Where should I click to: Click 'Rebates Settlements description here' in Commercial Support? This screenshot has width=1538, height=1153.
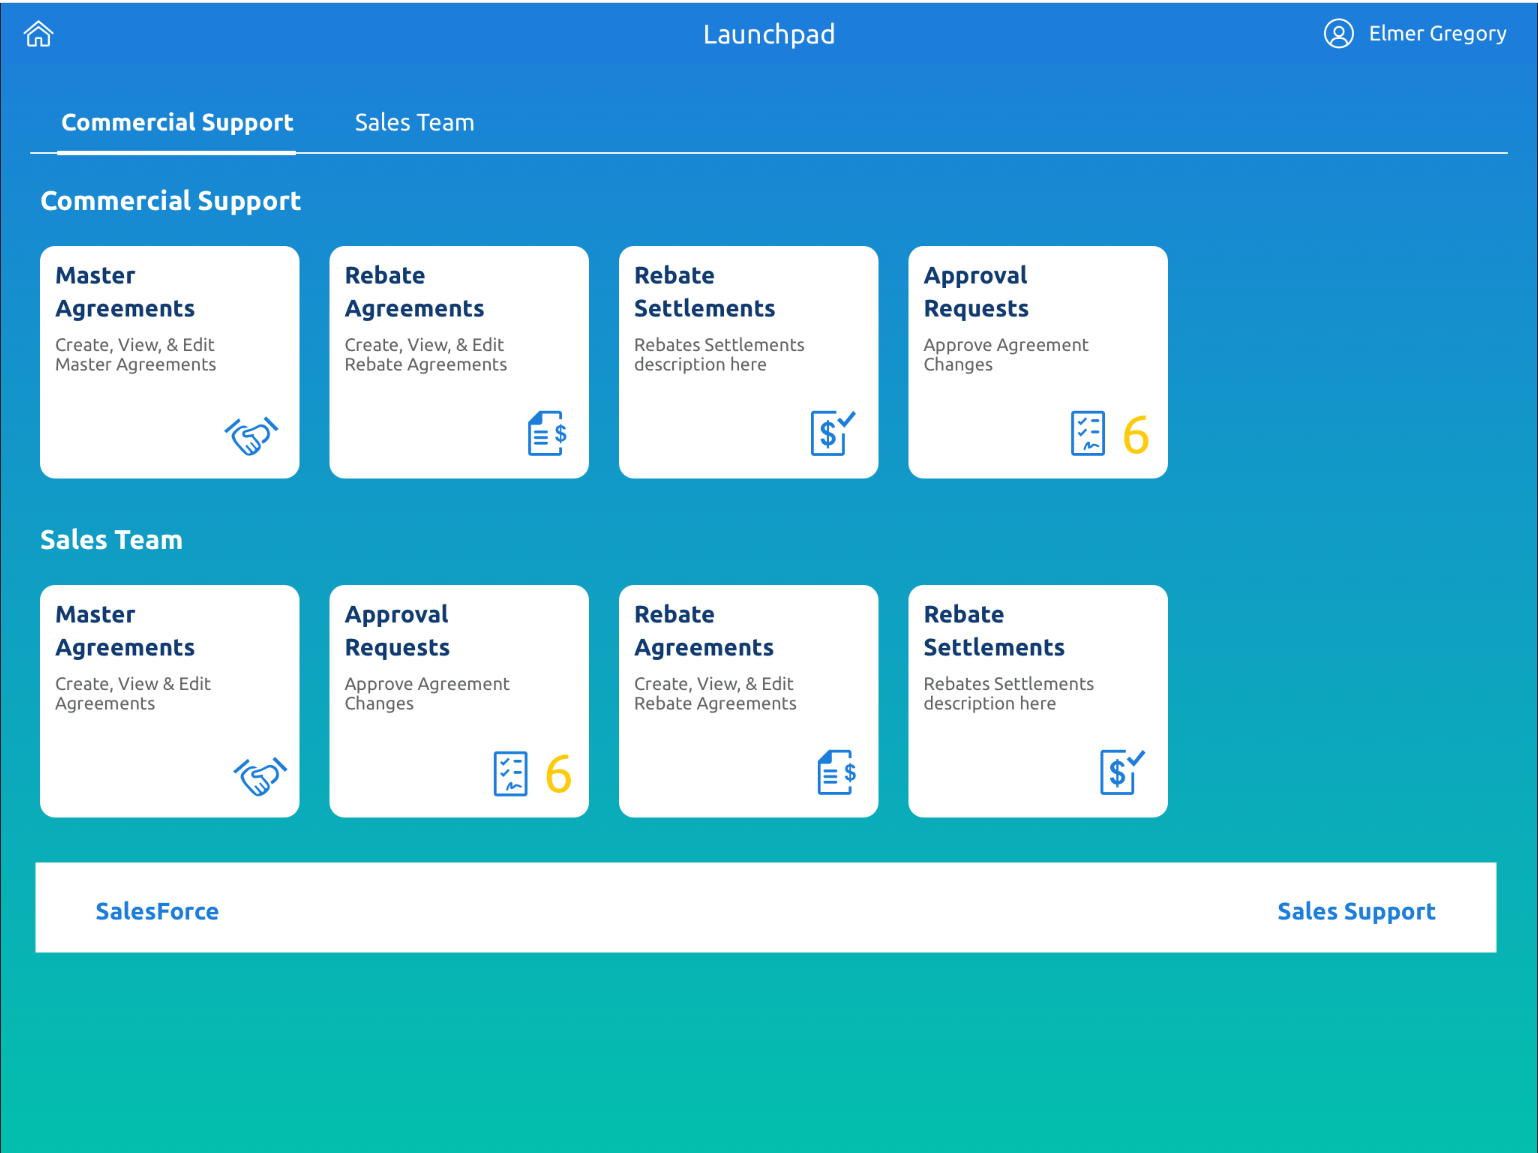tap(719, 355)
